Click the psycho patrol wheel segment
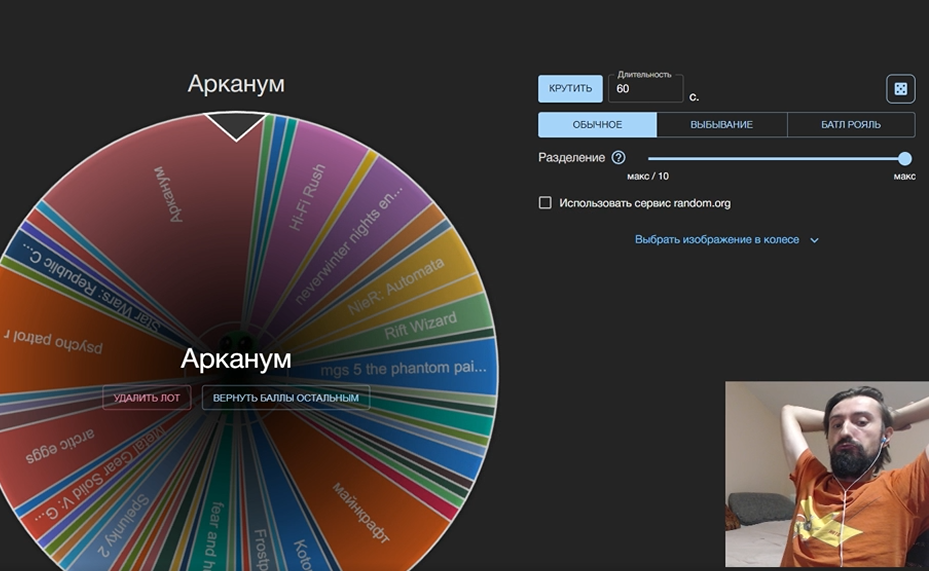This screenshot has height=571, width=929. [x=53, y=341]
